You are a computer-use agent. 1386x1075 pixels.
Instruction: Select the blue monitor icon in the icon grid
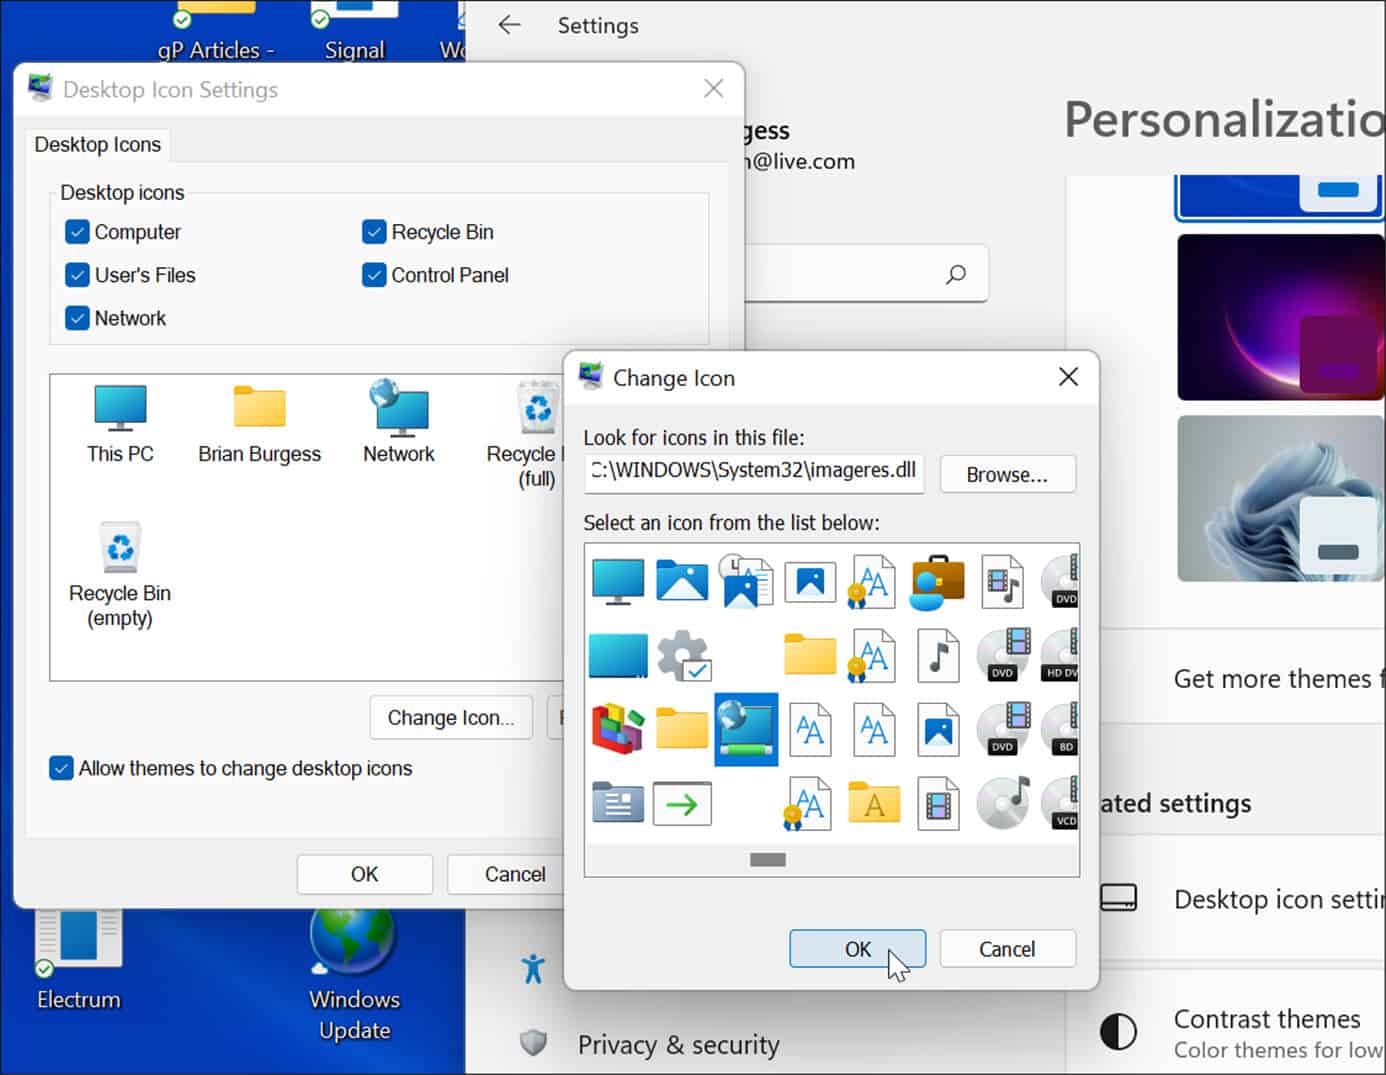click(617, 578)
